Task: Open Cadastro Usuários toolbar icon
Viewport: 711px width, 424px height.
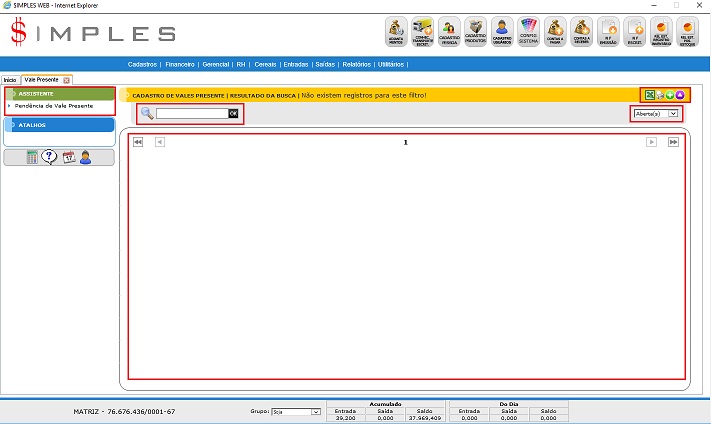Action: [502, 32]
